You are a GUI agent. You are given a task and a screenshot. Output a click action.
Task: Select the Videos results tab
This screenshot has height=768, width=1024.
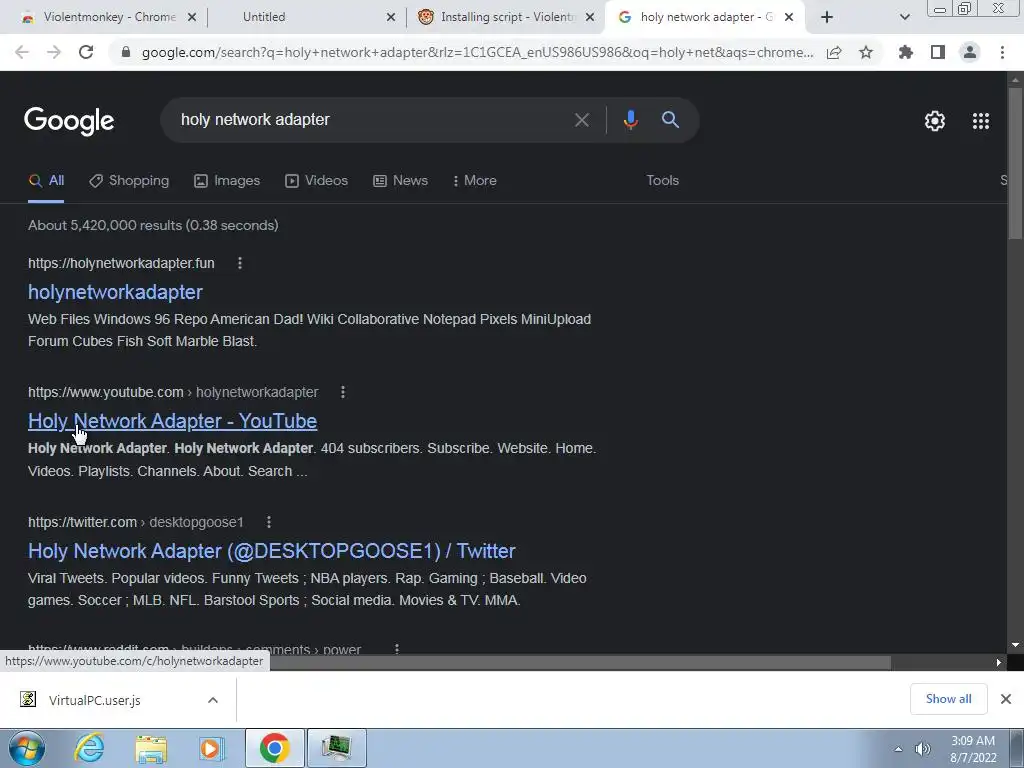317,180
